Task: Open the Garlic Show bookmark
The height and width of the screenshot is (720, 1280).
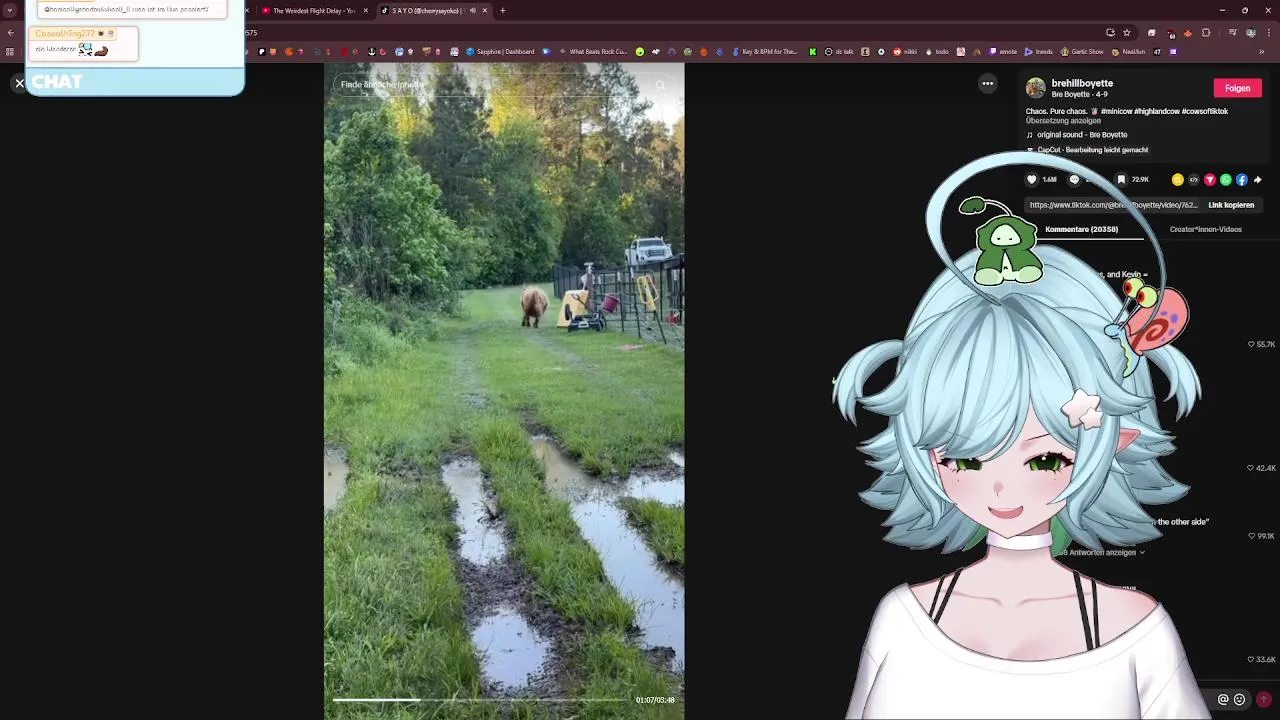Action: tap(1082, 52)
